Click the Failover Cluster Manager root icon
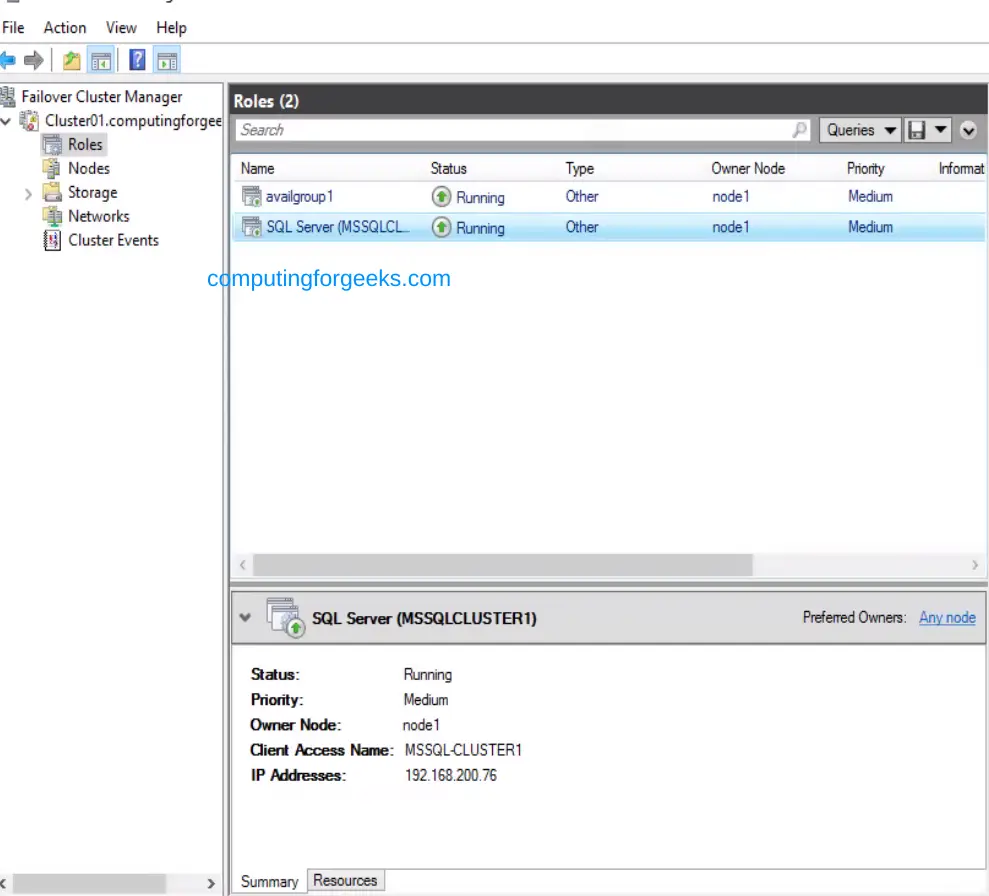 click(8, 96)
